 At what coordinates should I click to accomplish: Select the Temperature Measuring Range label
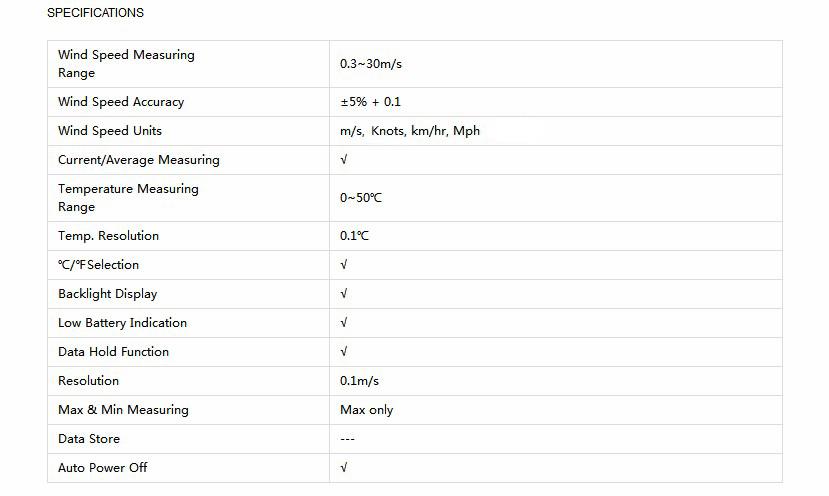tap(128, 197)
